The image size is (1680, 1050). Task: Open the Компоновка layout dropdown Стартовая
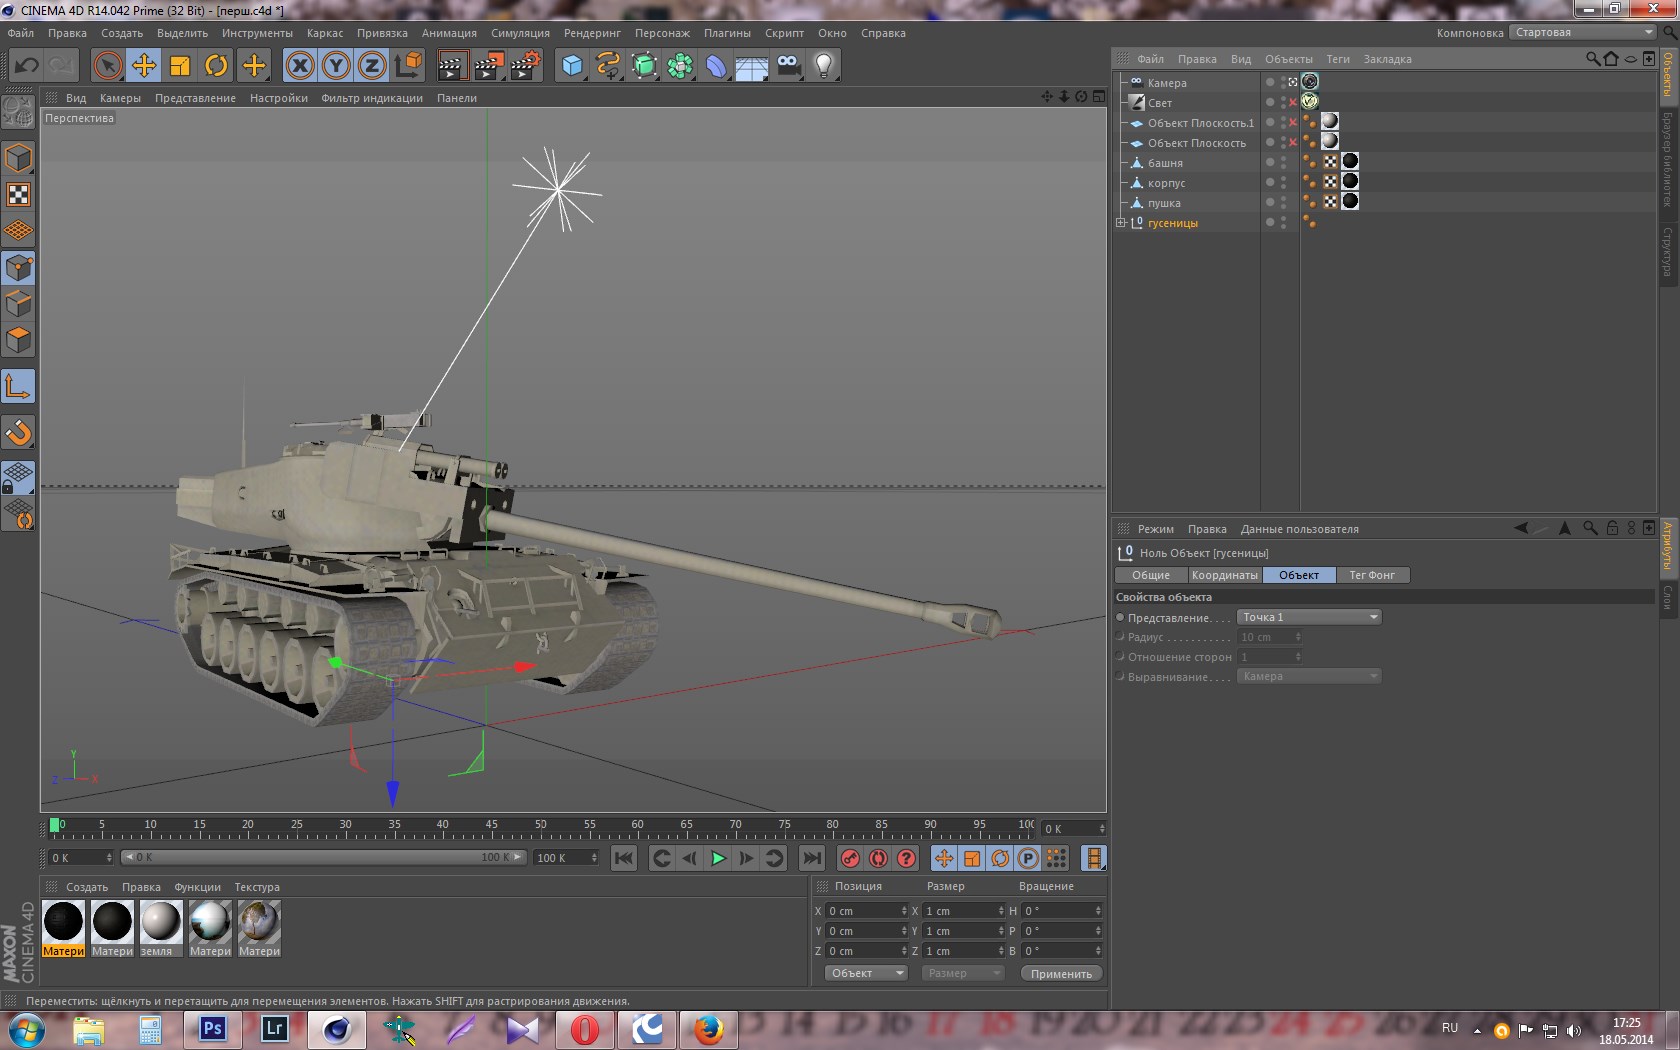(x=1583, y=33)
